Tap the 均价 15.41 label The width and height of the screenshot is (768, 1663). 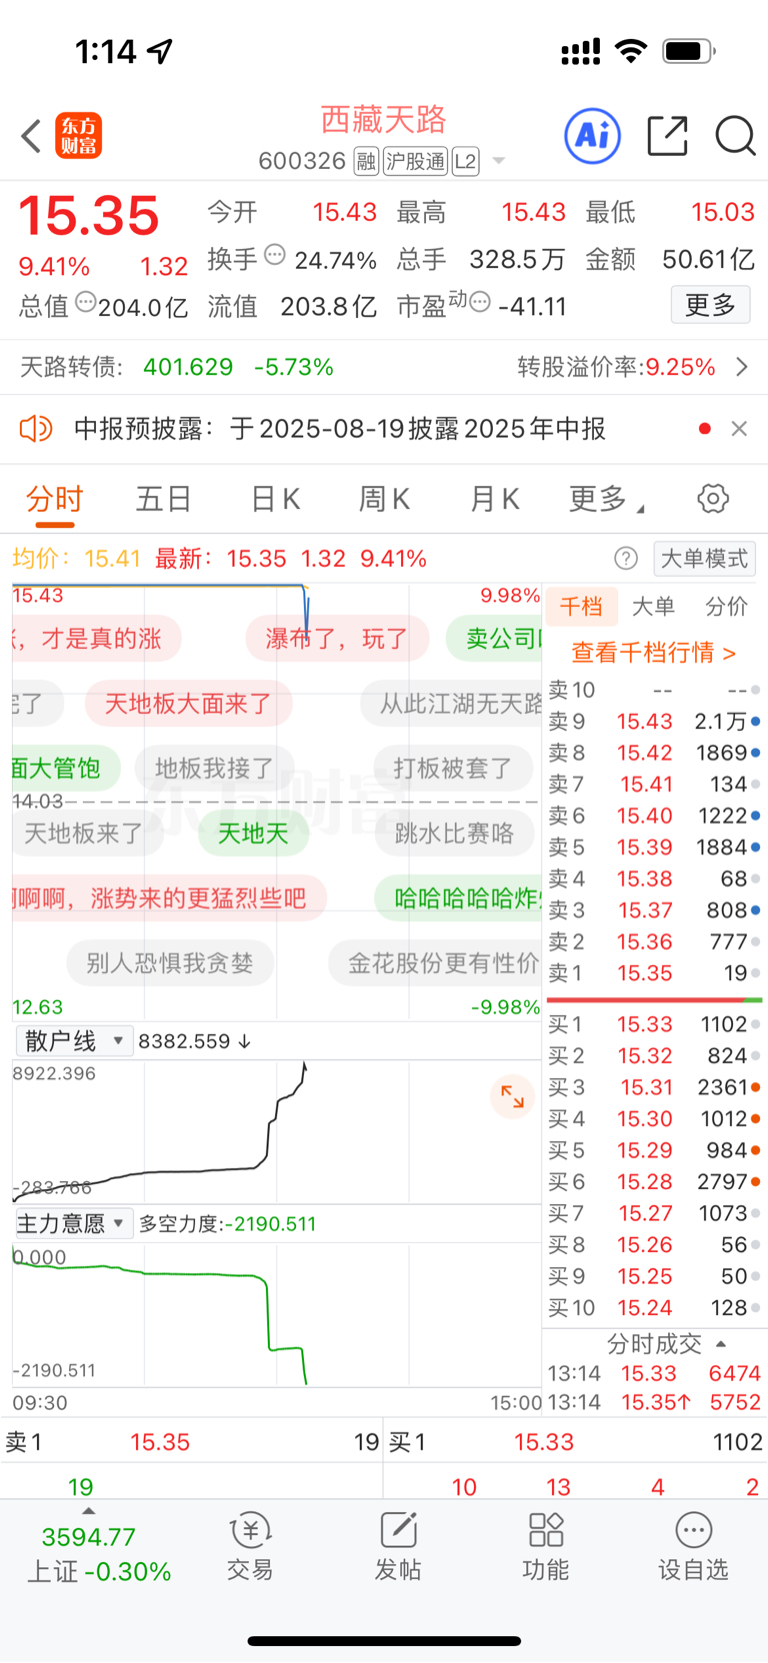(77, 558)
